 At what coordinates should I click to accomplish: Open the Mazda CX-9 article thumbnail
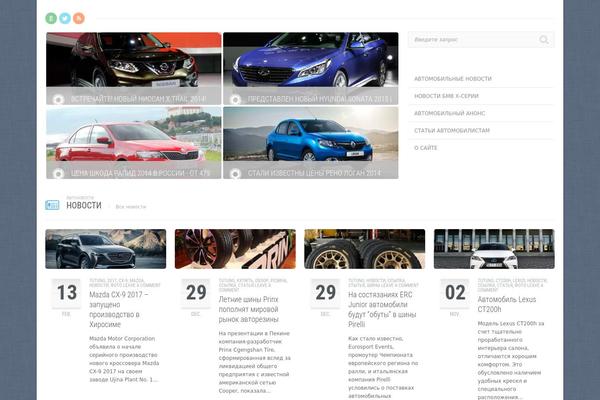[x=106, y=249]
